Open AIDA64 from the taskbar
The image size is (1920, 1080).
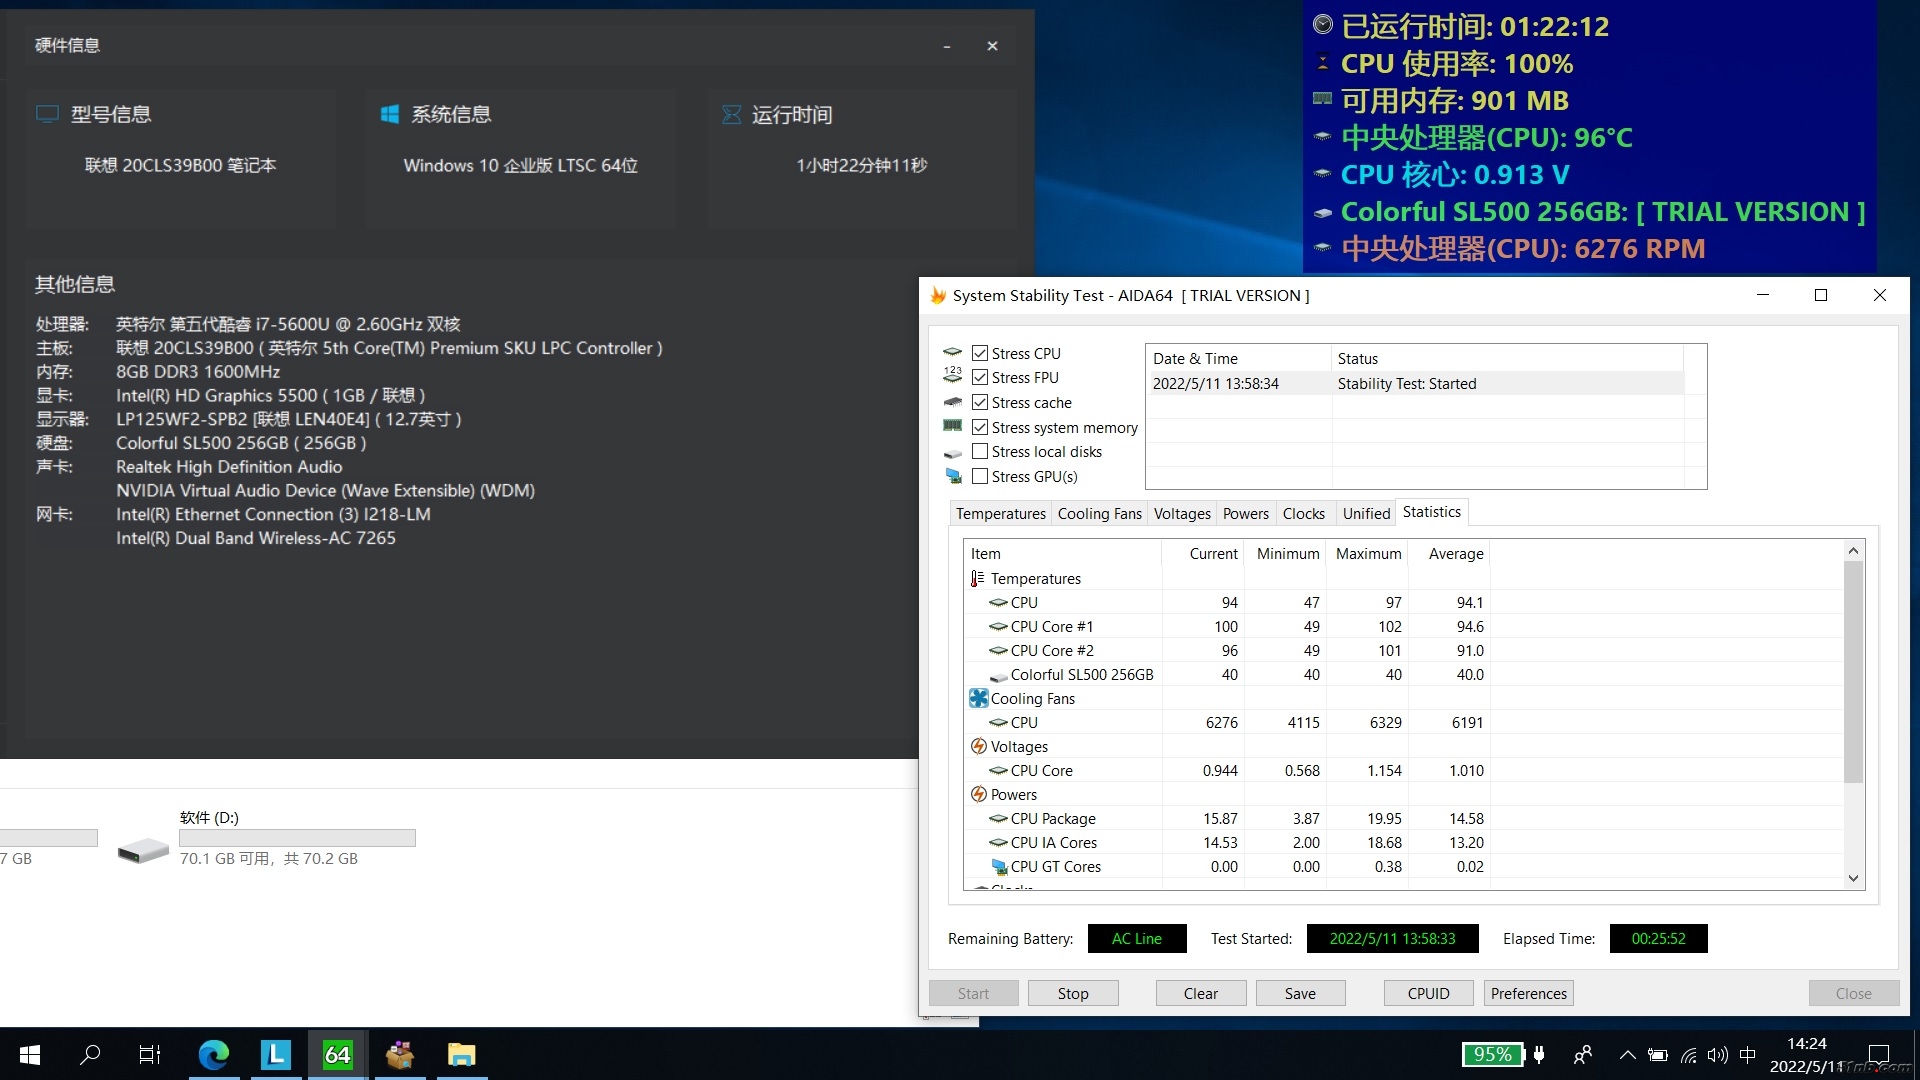[338, 1055]
